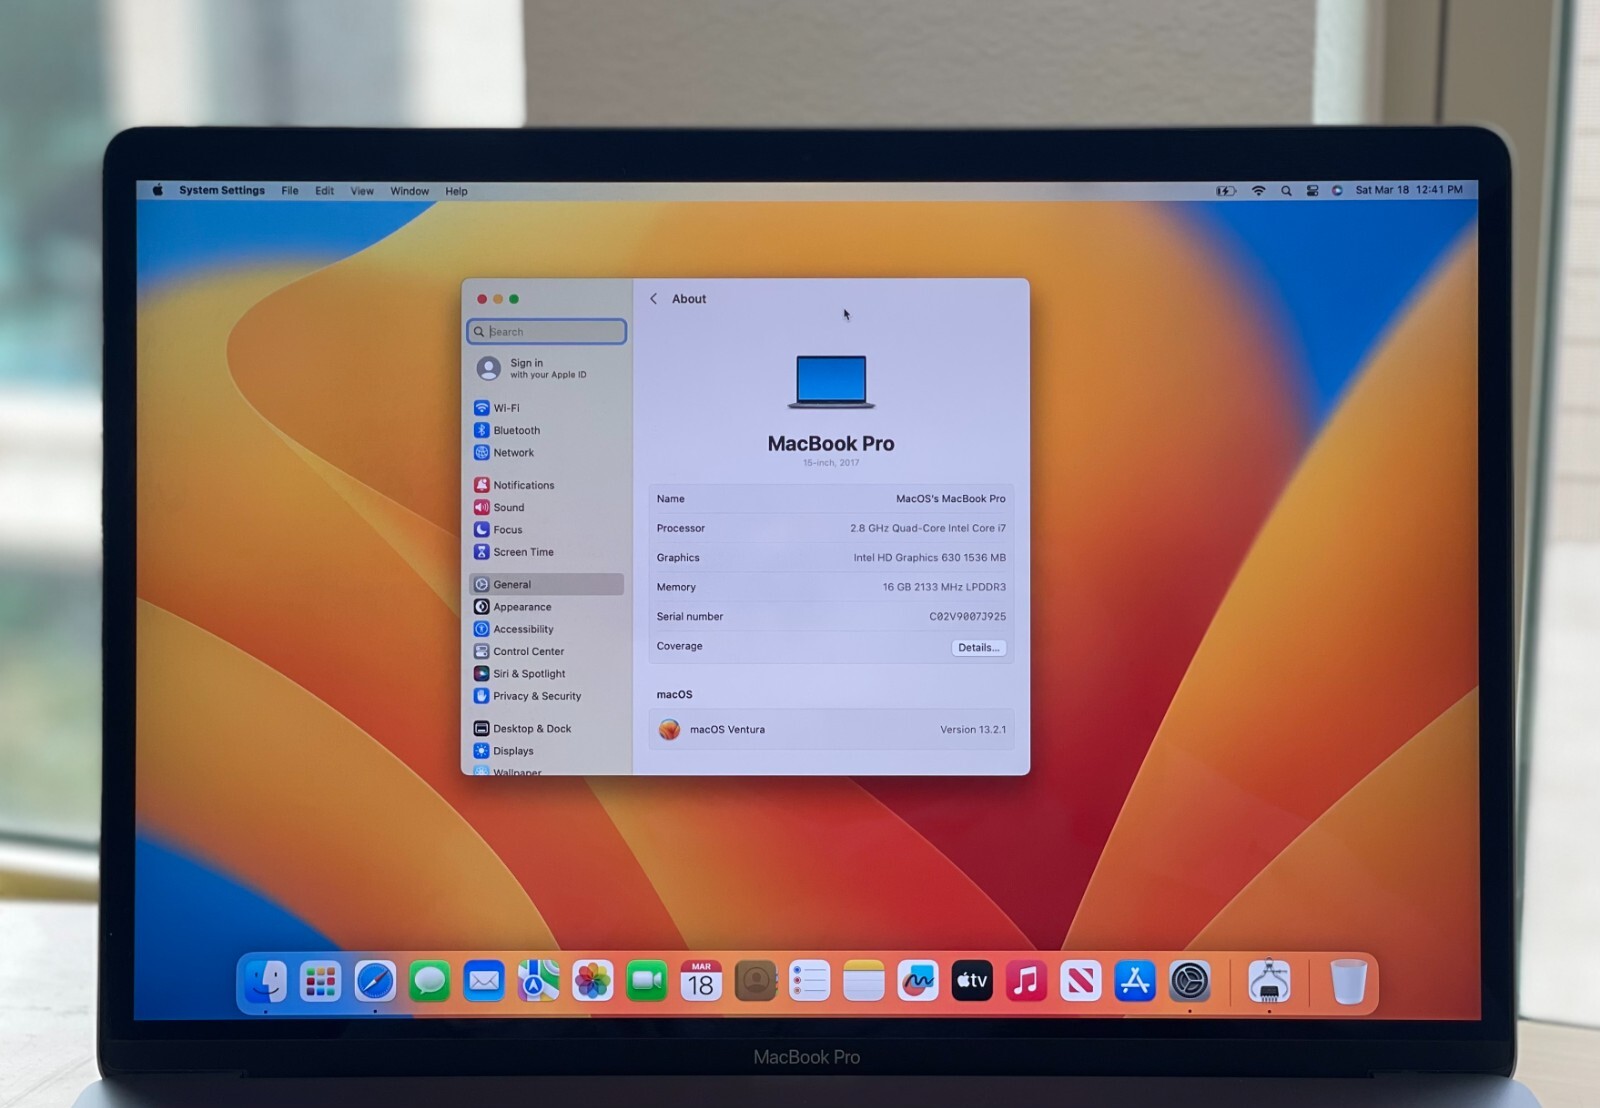Click the Spotlight search menu bar icon
The image size is (1600, 1108).
(x=1286, y=190)
